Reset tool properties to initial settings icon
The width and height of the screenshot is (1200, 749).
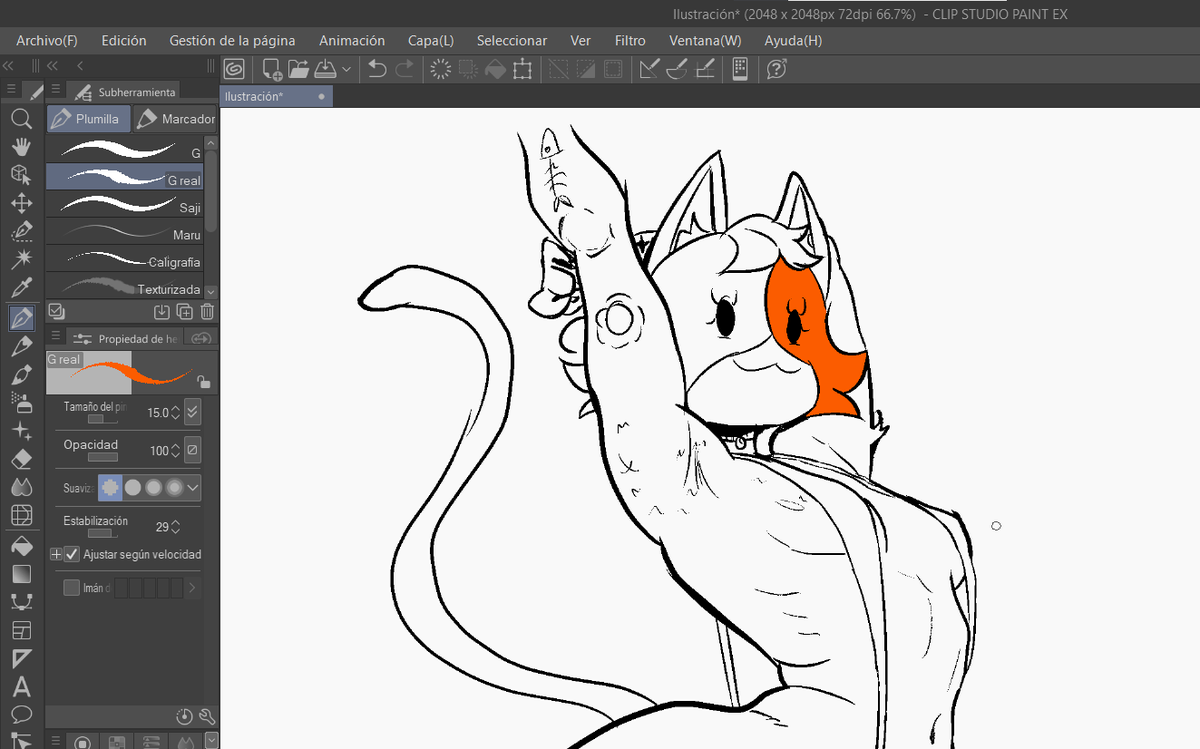pos(184,716)
